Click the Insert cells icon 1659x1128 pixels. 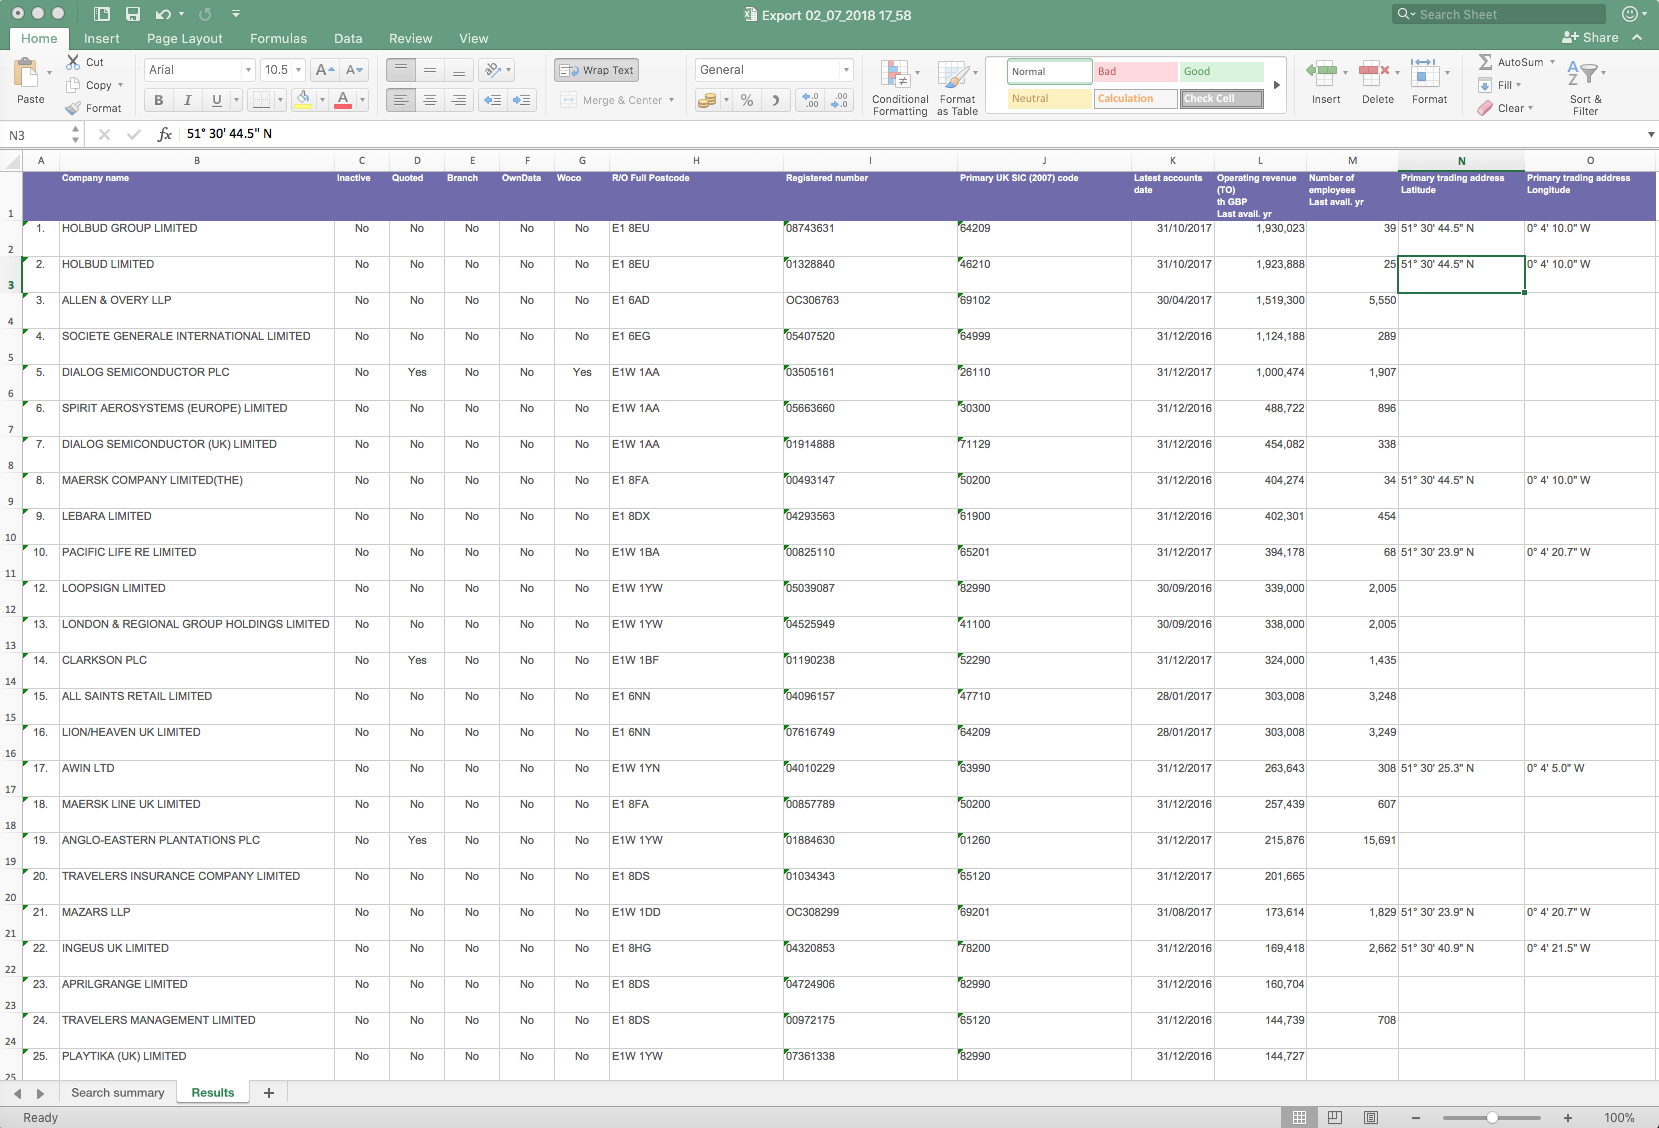pos(1322,72)
